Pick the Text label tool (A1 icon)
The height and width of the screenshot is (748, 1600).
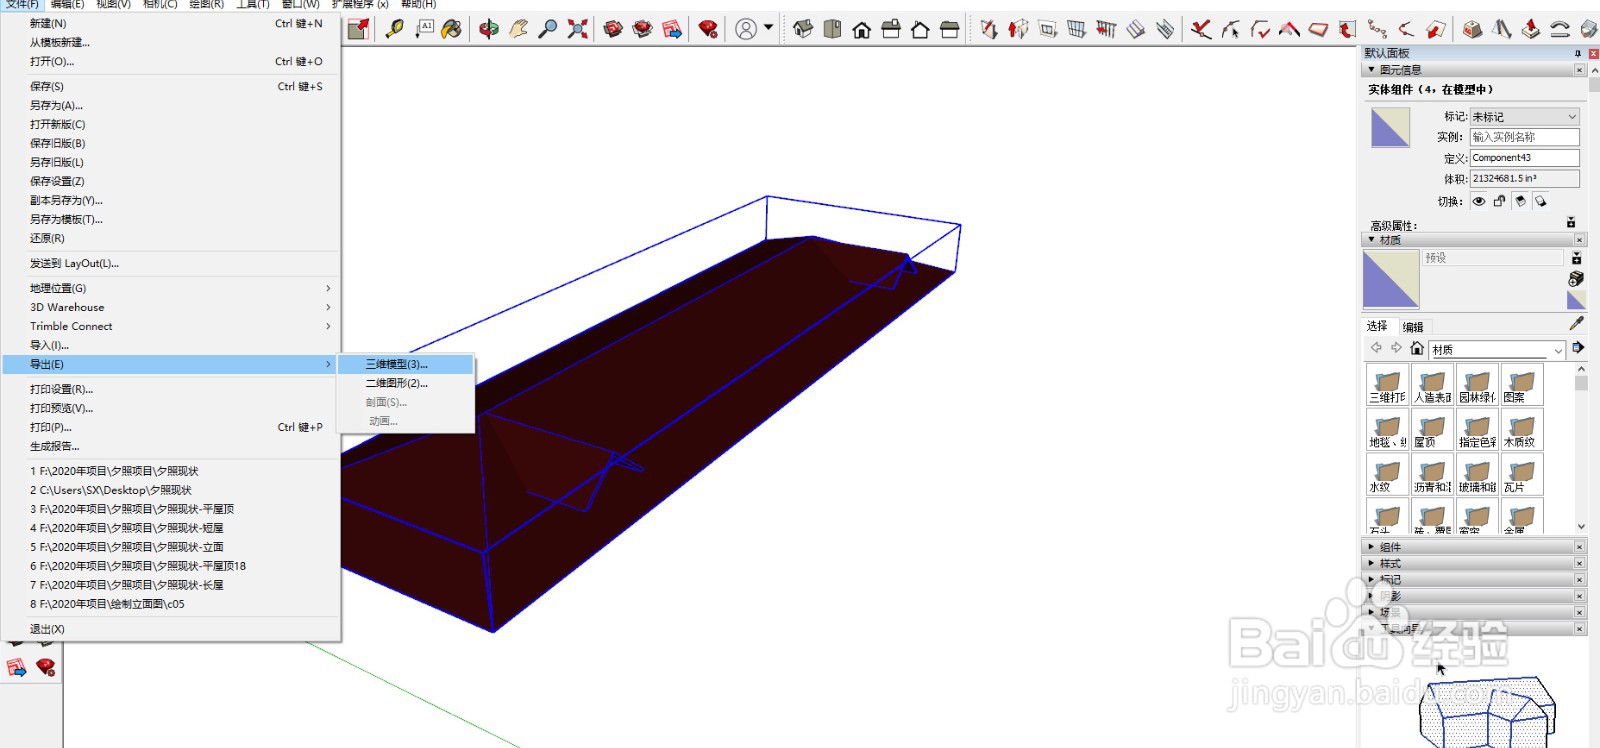tap(424, 29)
